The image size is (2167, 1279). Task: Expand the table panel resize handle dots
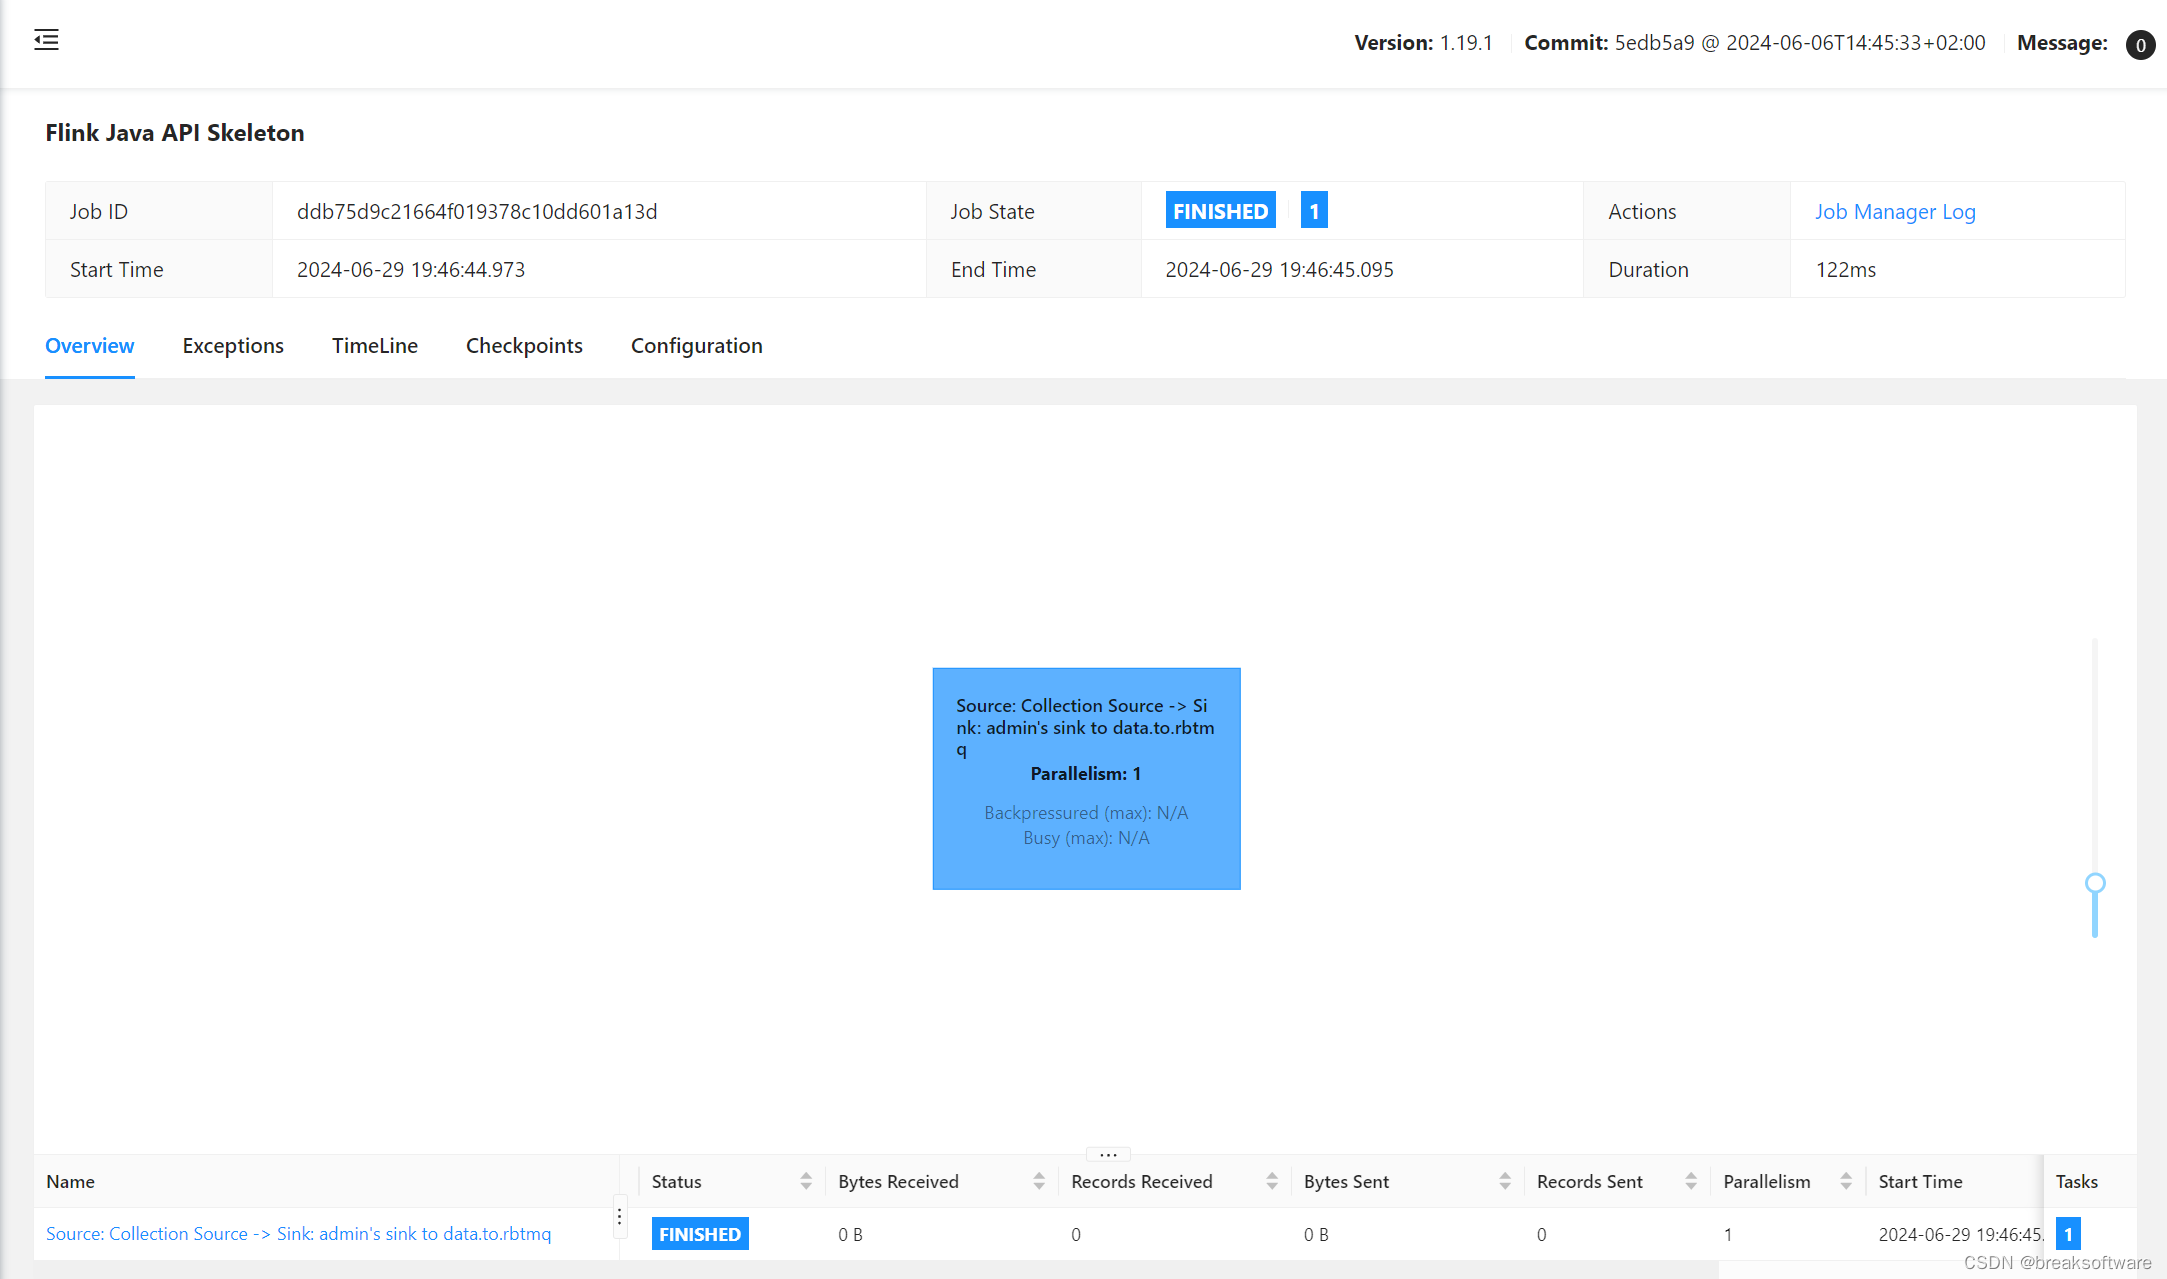point(1108,1154)
